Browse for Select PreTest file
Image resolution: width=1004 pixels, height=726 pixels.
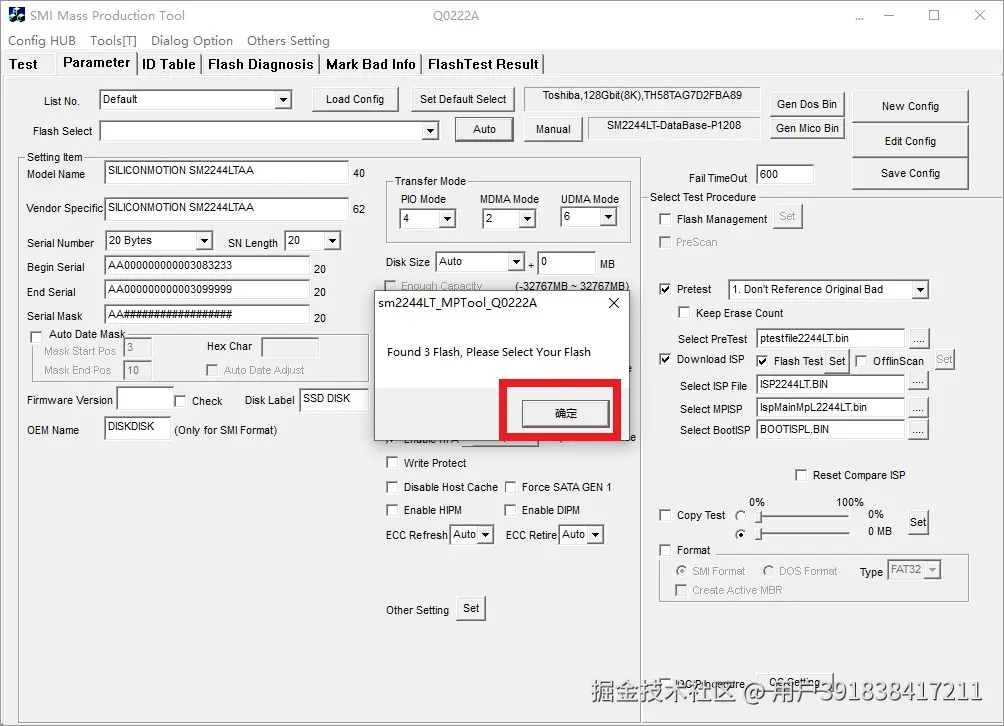(x=919, y=338)
